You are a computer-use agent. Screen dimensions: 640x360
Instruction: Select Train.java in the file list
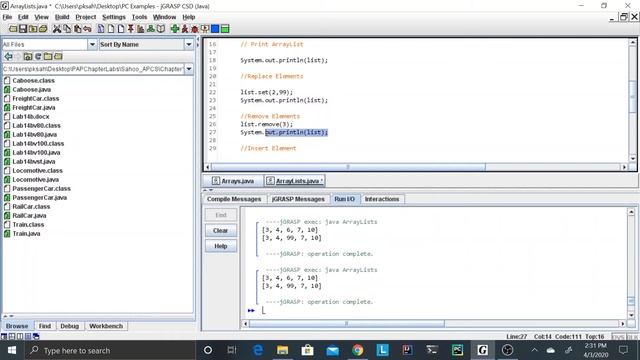pos(26,233)
